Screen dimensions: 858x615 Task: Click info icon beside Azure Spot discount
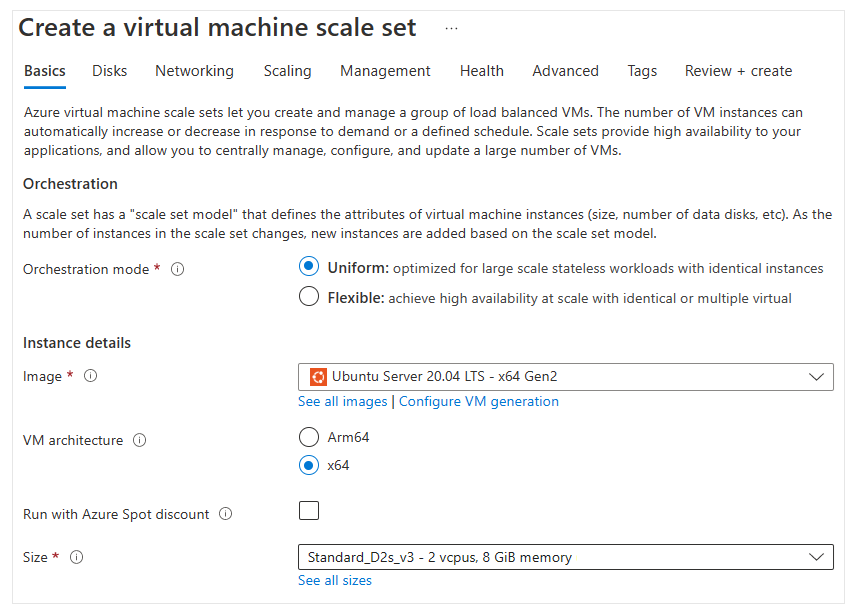click(226, 514)
